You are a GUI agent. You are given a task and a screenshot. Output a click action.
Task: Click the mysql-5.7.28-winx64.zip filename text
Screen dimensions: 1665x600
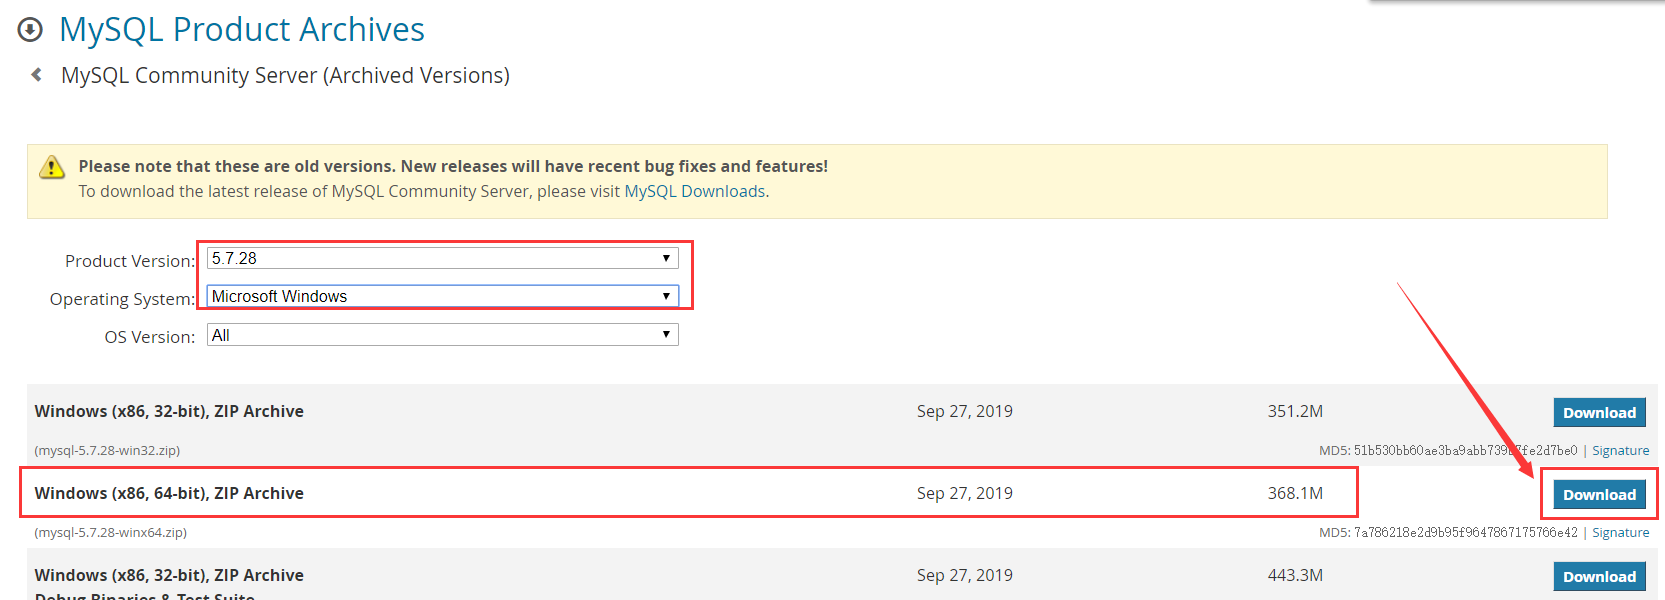click(x=111, y=533)
